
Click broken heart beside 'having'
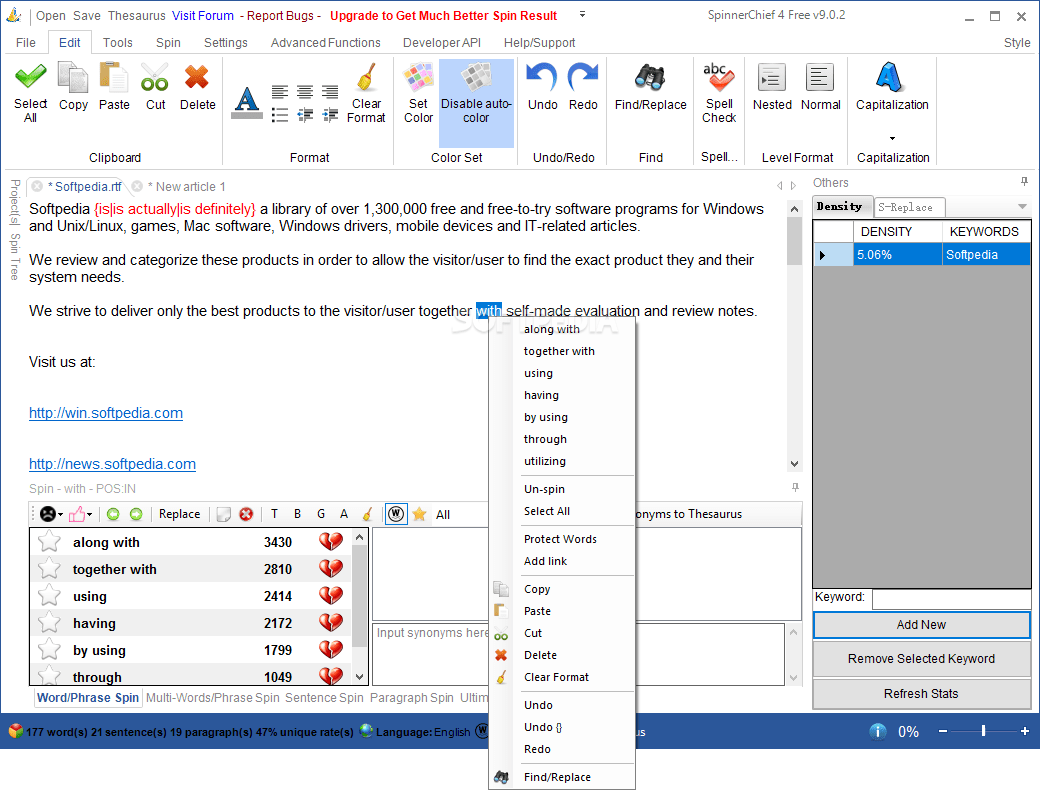click(331, 623)
